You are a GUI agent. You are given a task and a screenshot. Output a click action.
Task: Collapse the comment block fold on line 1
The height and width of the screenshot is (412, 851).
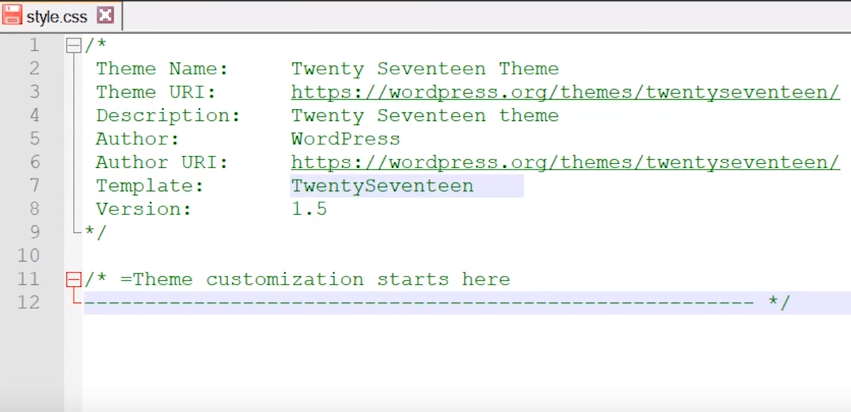(x=73, y=46)
